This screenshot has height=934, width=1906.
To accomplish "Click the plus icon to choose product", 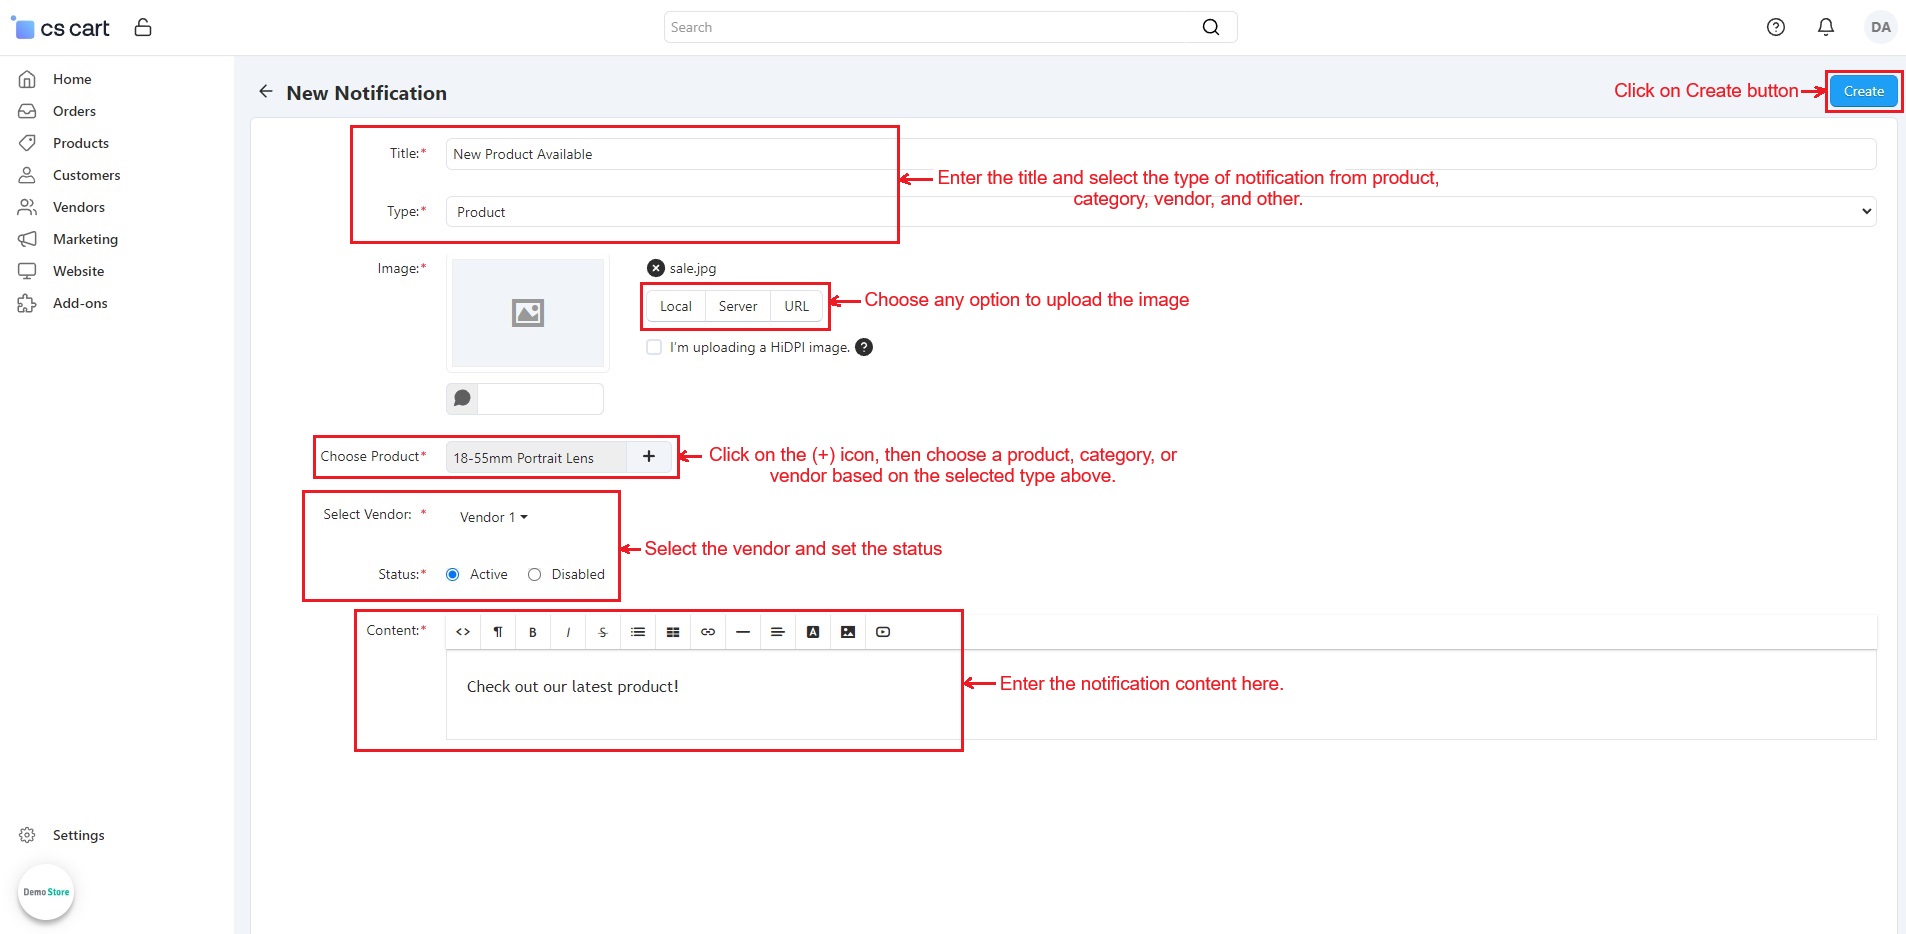I will (x=649, y=457).
